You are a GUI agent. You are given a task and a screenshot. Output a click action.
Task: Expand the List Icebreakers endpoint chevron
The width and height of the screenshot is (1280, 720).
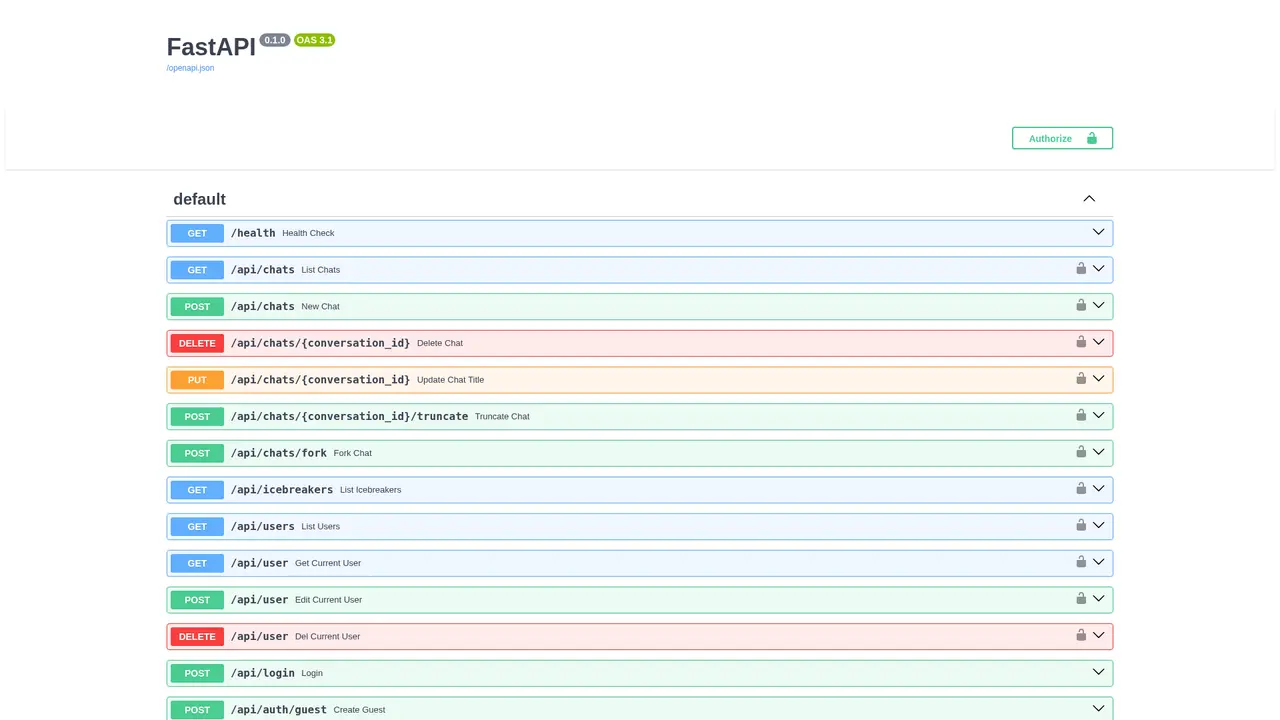click(x=1098, y=489)
